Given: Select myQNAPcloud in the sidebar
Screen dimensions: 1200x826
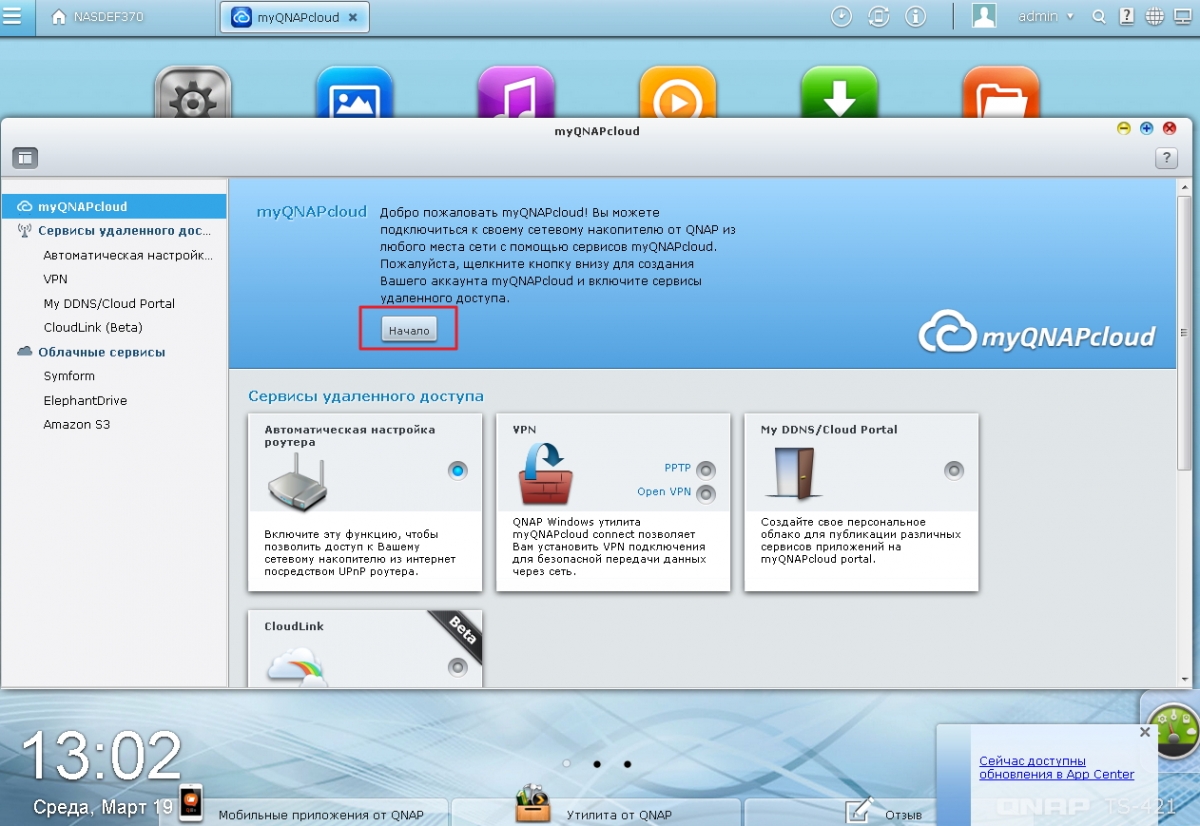Looking at the screenshot, I should point(114,207).
